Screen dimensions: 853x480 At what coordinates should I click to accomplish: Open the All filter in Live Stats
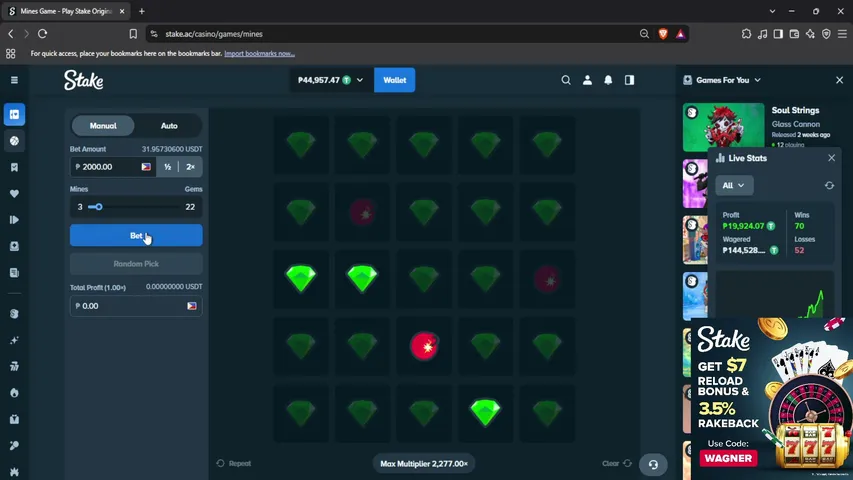click(734, 186)
